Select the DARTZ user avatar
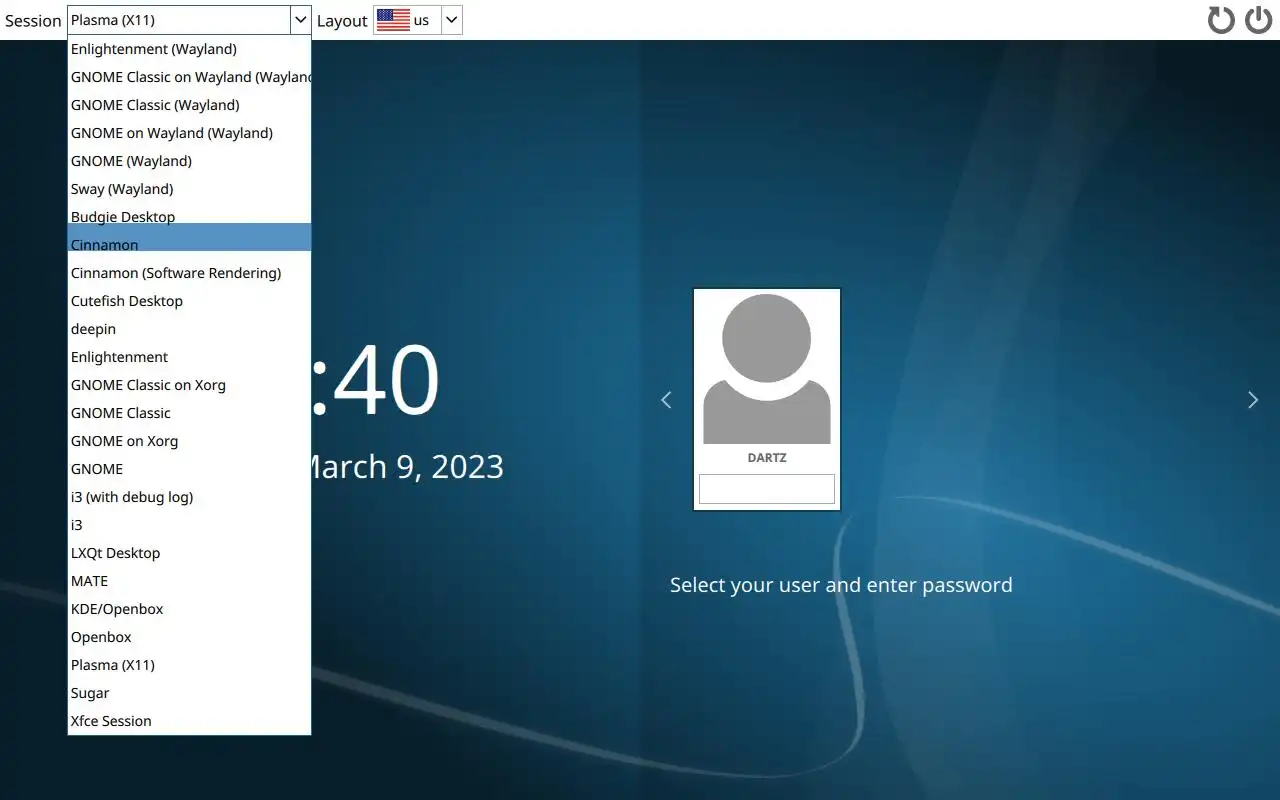The image size is (1280, 800). [x=767, y=369]
